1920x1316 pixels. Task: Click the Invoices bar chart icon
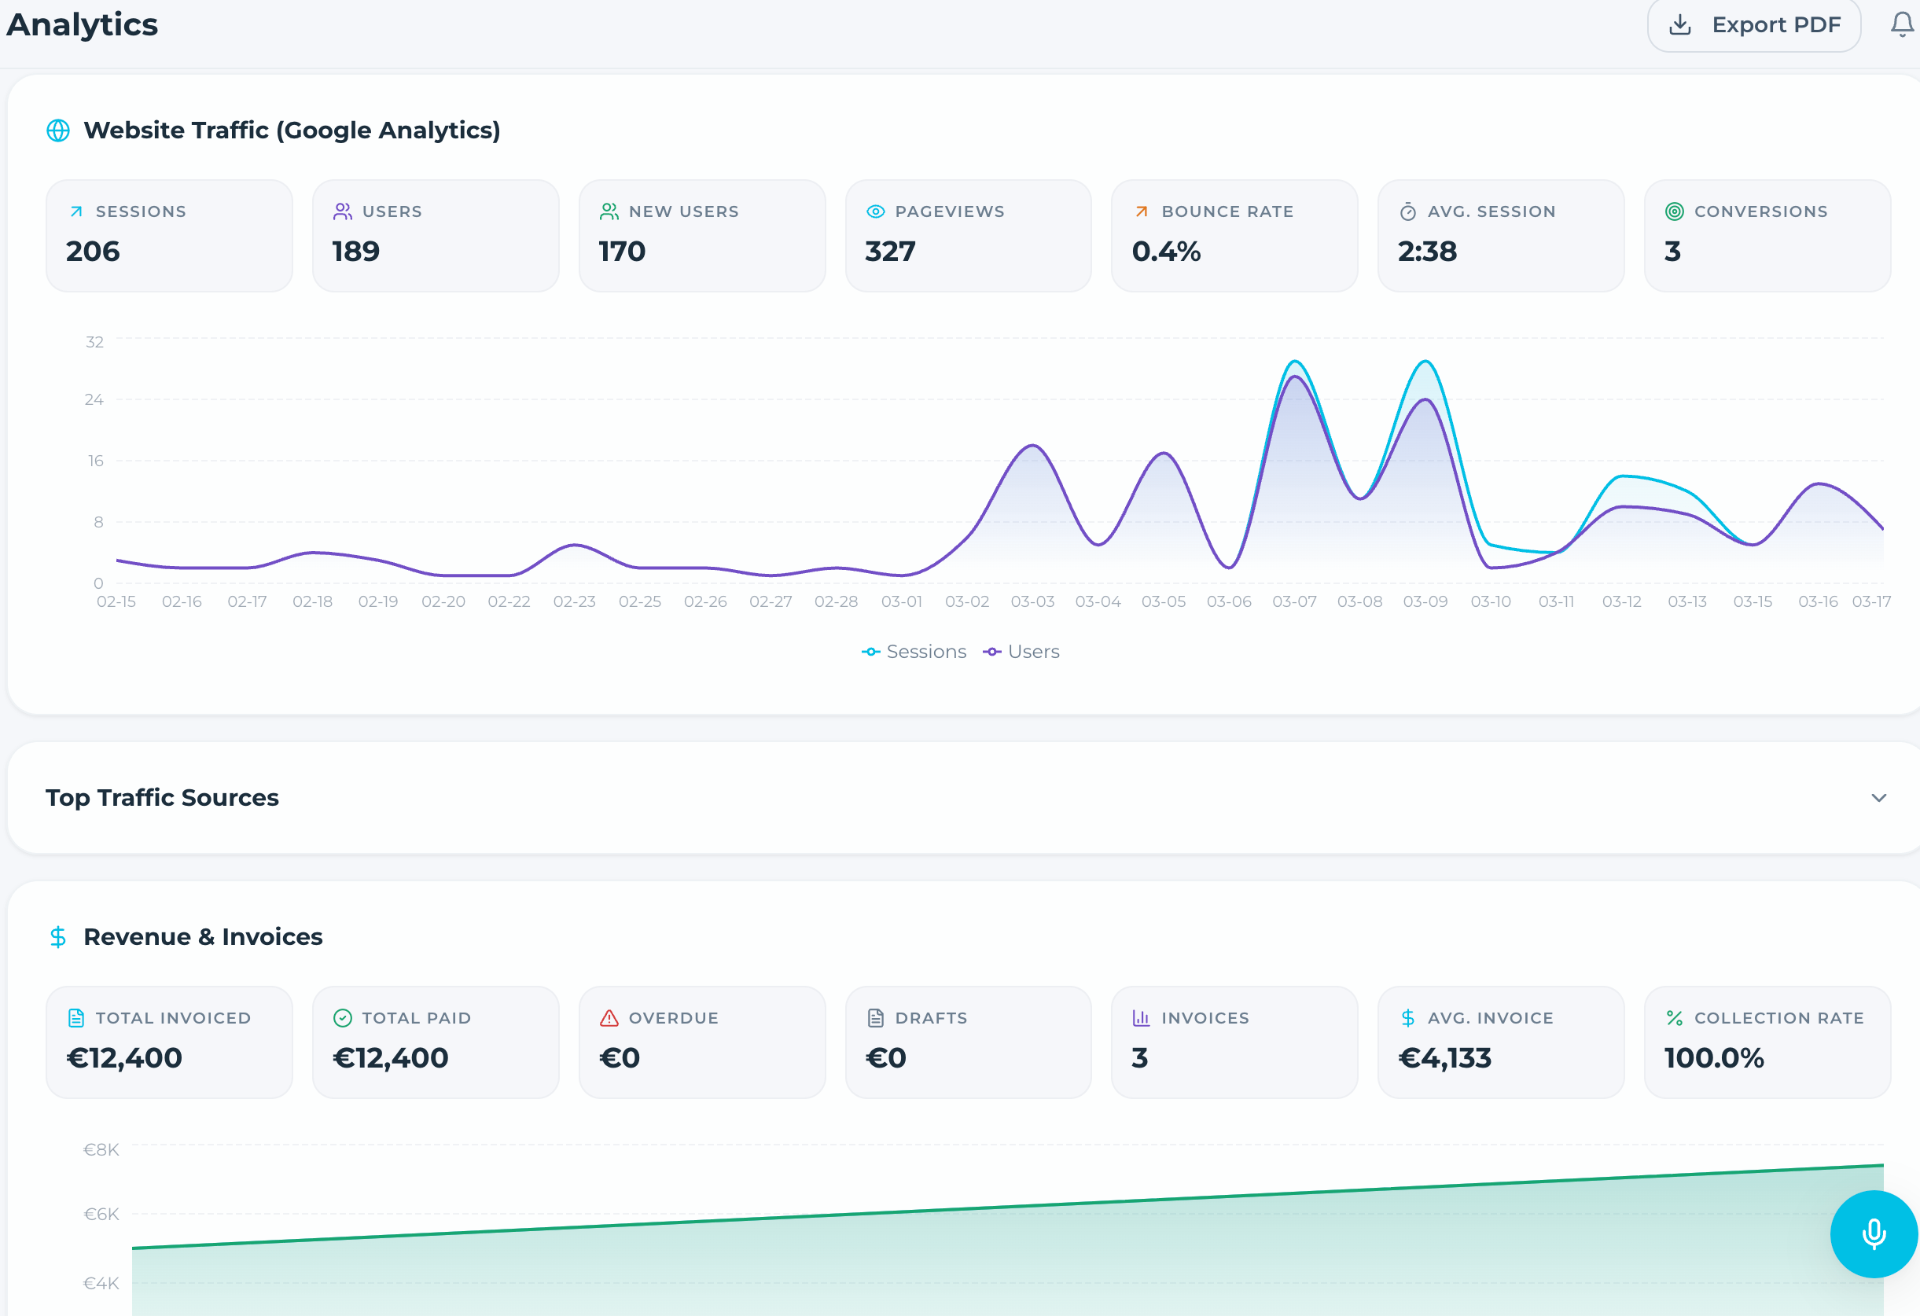(x=1141, y=1018)
